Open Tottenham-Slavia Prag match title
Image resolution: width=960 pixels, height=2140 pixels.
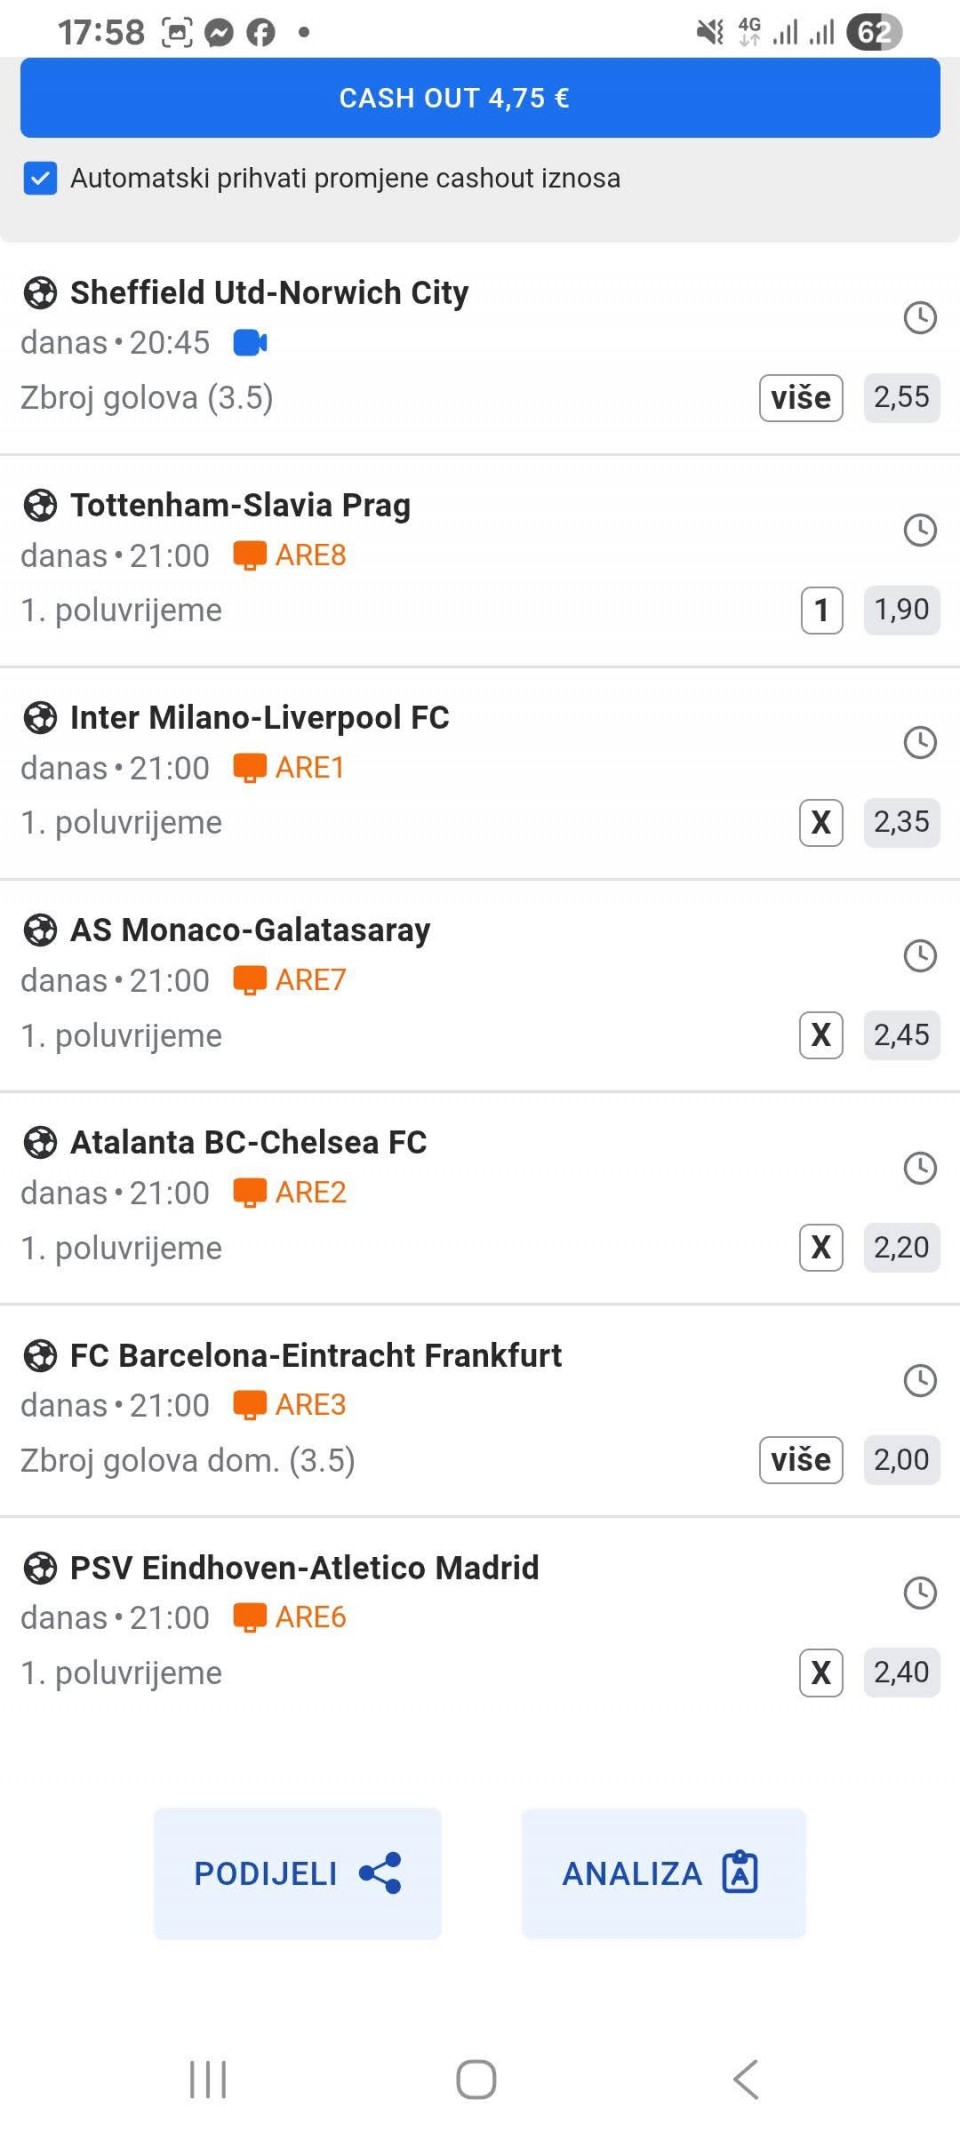coord(240,505)
